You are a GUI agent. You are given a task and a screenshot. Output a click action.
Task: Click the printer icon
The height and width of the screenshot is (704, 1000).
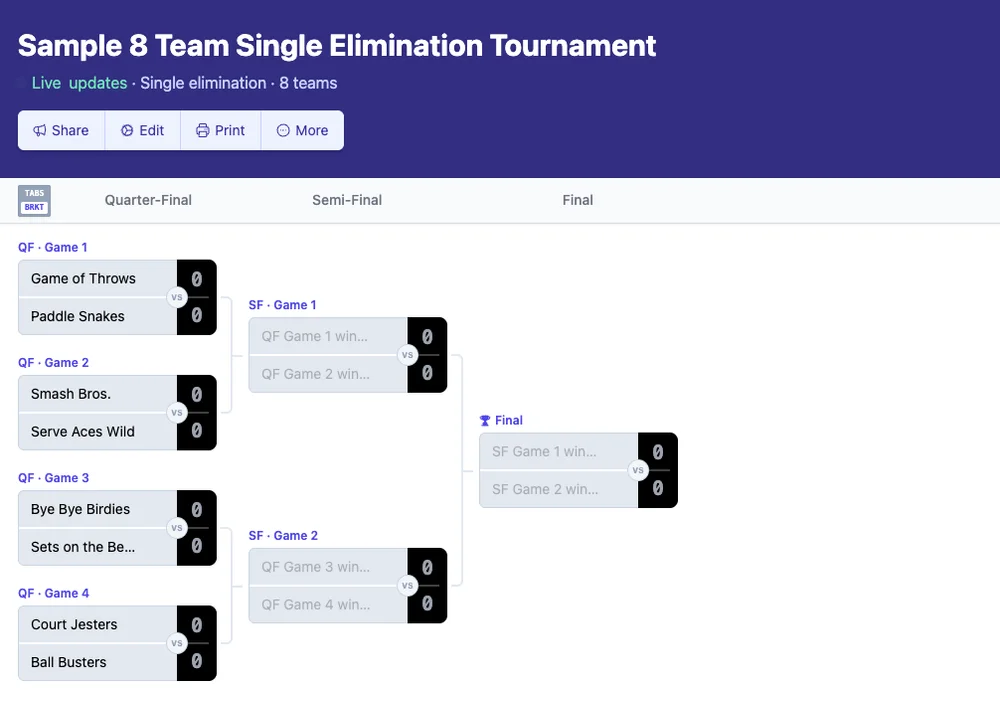(x=203, y=131)
